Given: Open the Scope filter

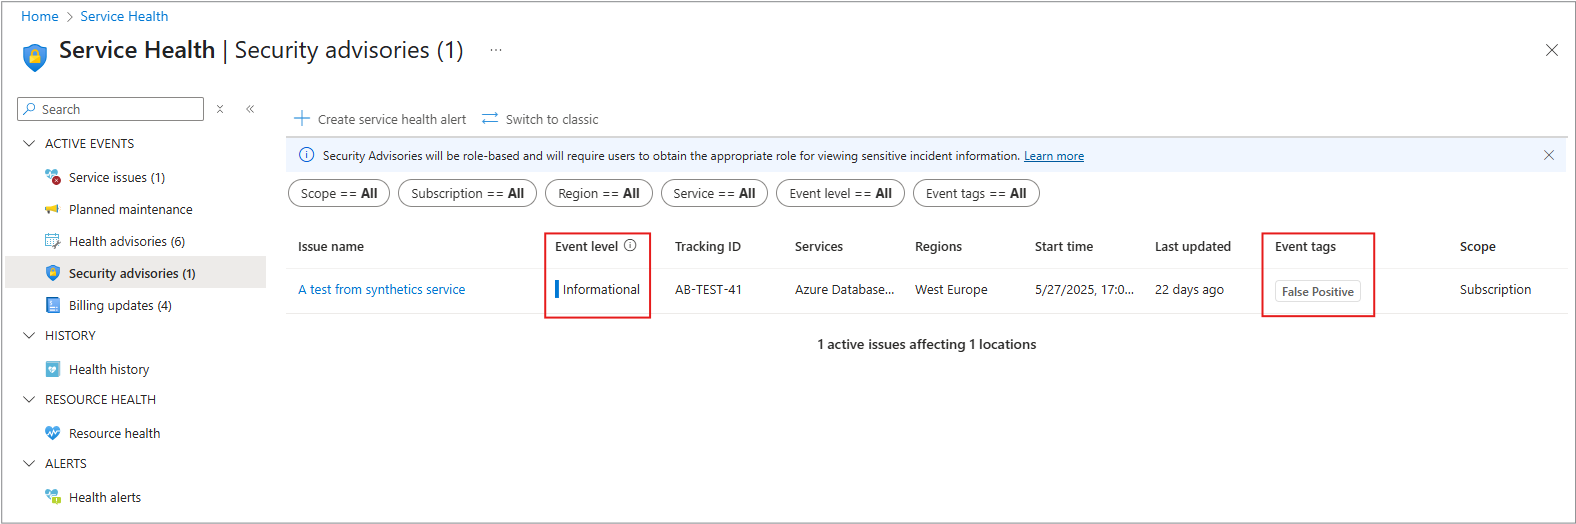Looking at the screenshot, I should pyautogui.click(x=339, y=193).
